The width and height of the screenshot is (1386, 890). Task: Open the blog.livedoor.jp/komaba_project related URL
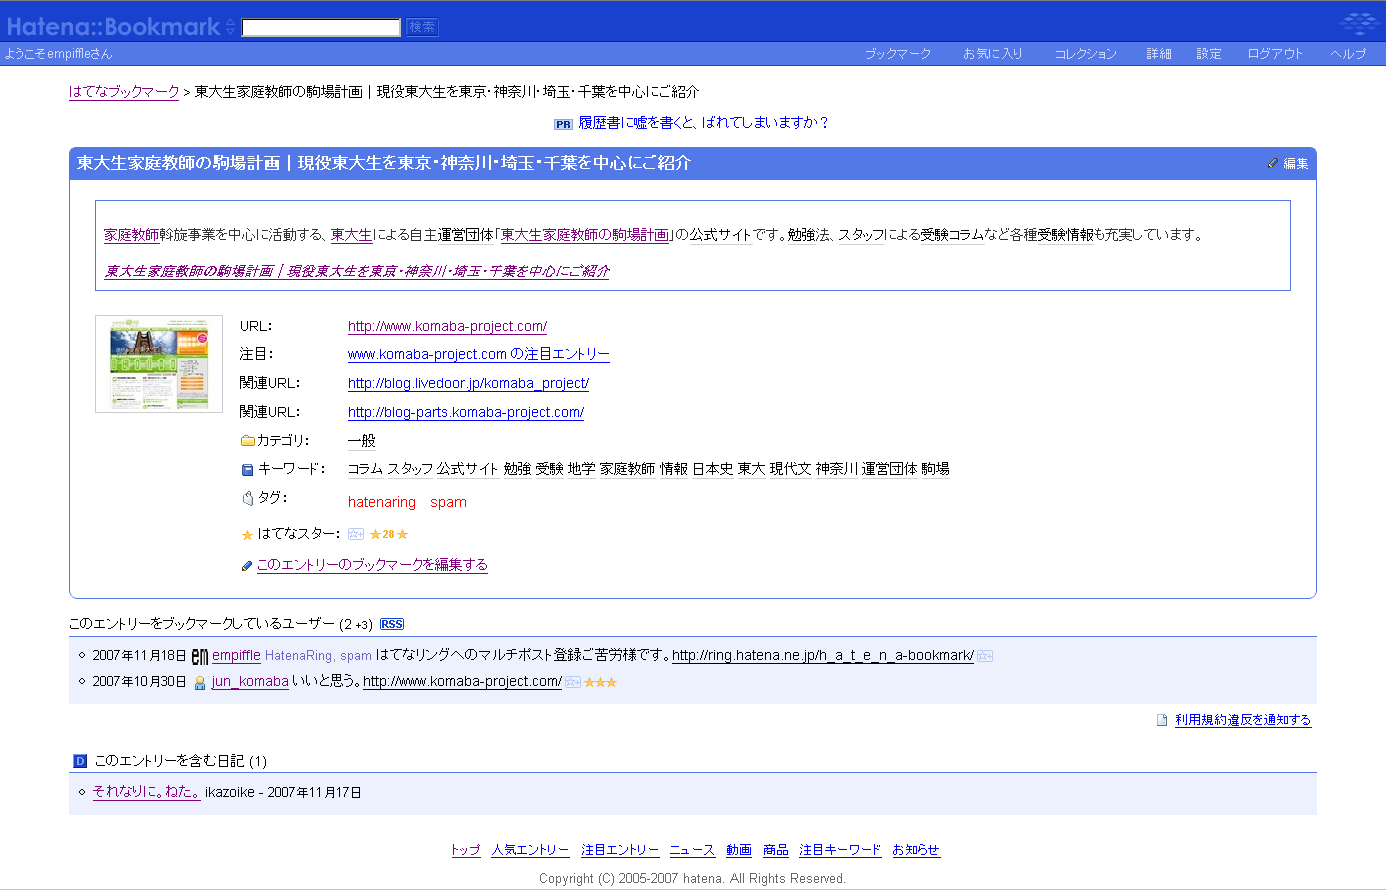(468, 384)
